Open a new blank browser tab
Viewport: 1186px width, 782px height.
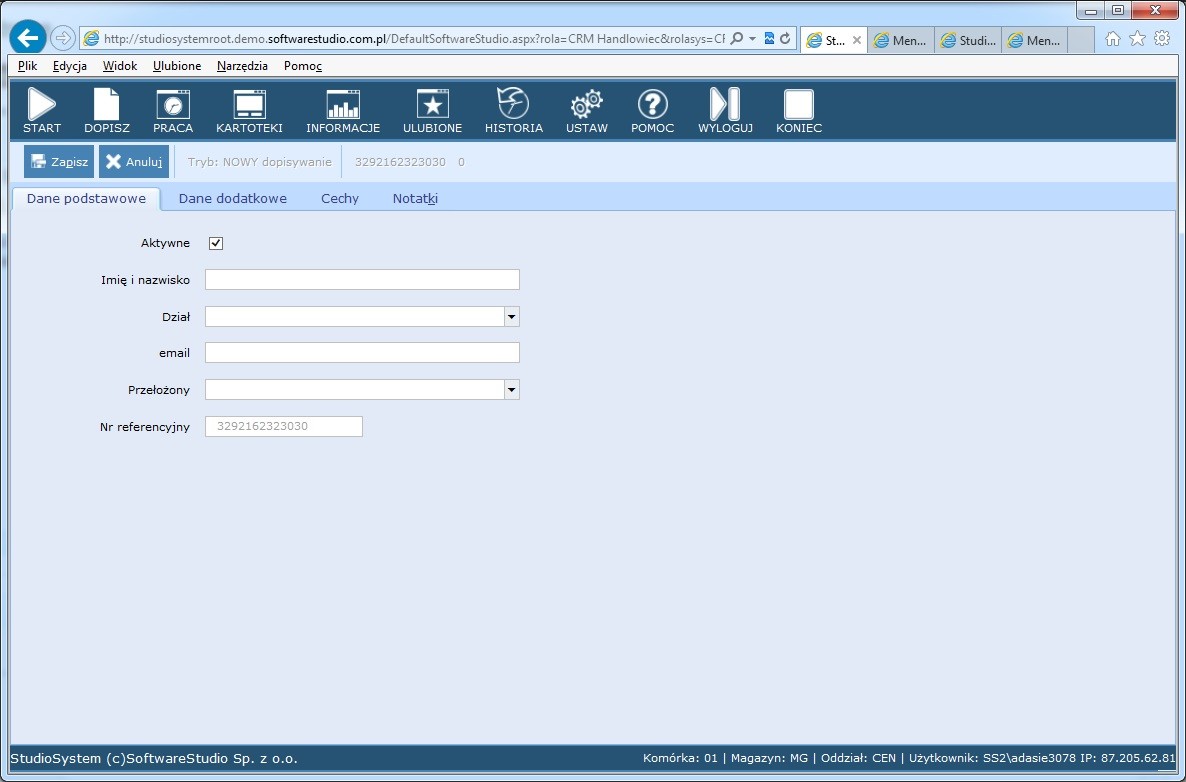click(1082, 41)
